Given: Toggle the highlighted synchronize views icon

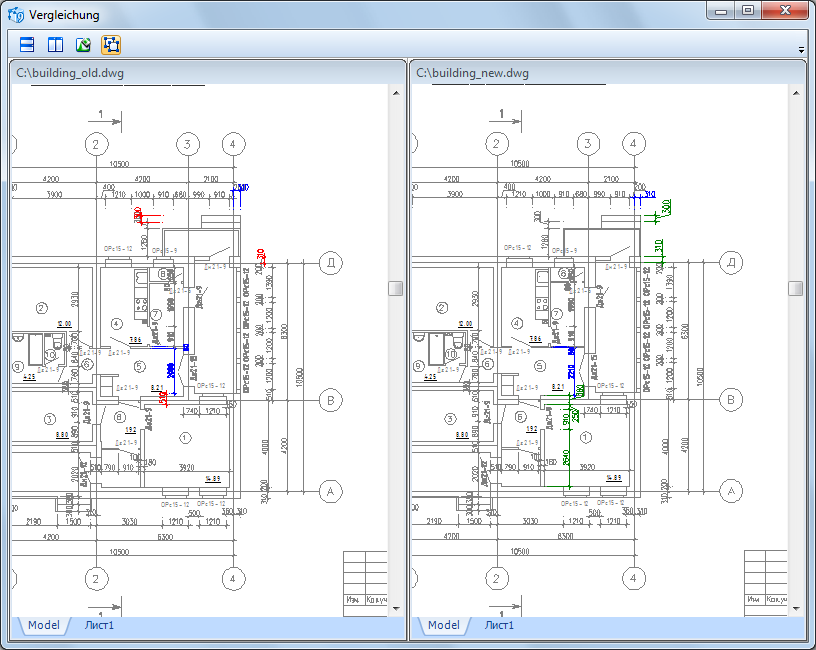Looking at the screenshot, I should tap(111, 45).
